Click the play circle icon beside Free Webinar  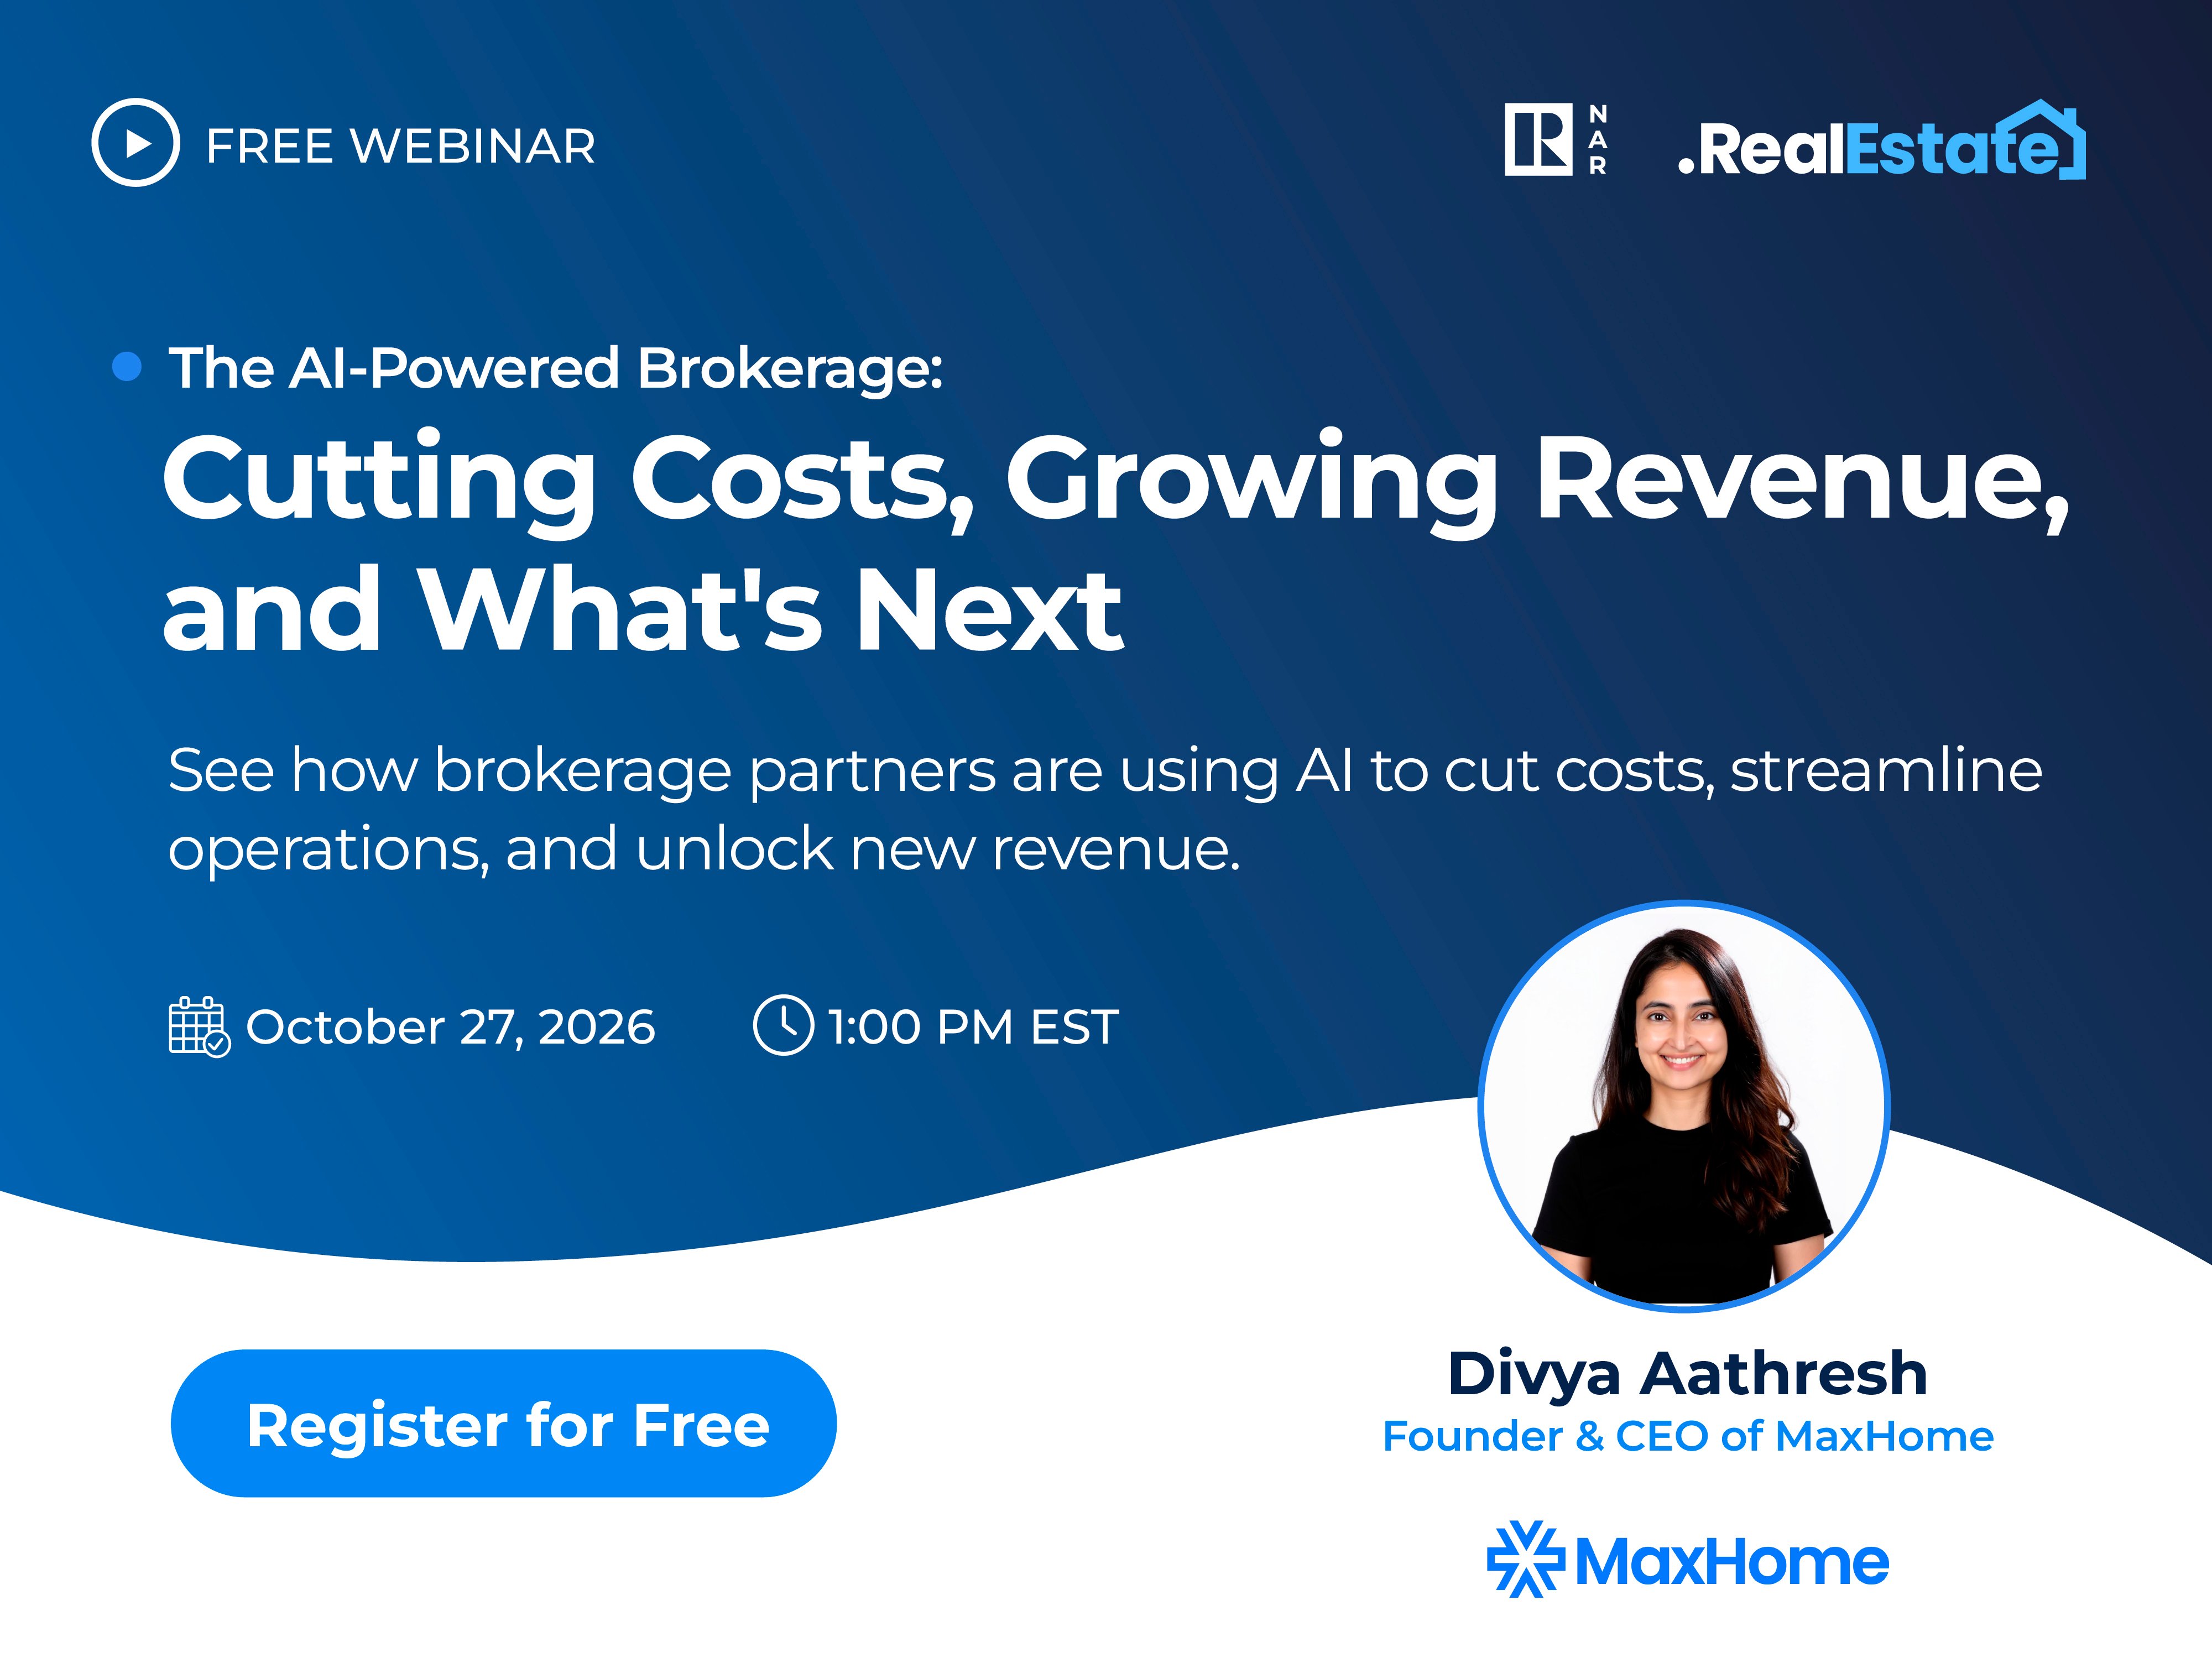[x=136, y=142]
